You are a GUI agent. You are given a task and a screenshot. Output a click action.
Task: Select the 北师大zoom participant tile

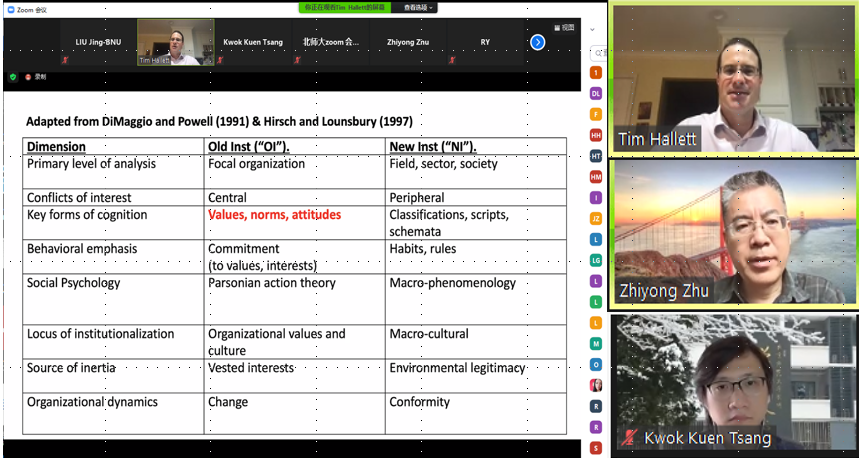[x=330, y=42]
